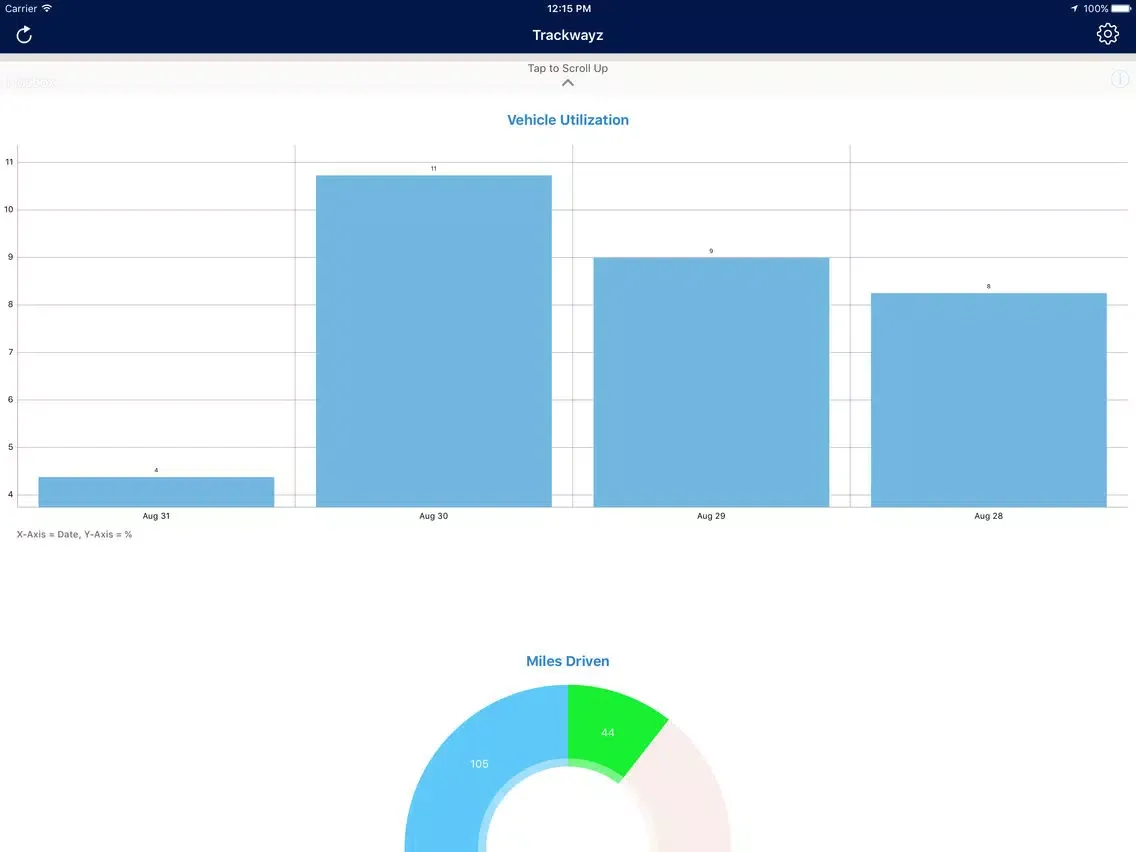Click 'Aug 29' axis label
The width and height of the screenshot is (1136, 852).
coord(711,516)
